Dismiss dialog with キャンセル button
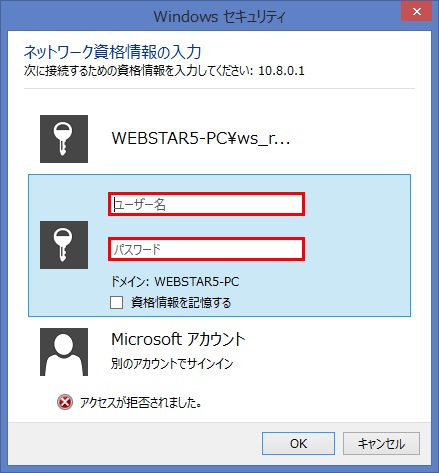Image resolution: width=439 pixels, height=473 pixels. [x=381, y=444]
